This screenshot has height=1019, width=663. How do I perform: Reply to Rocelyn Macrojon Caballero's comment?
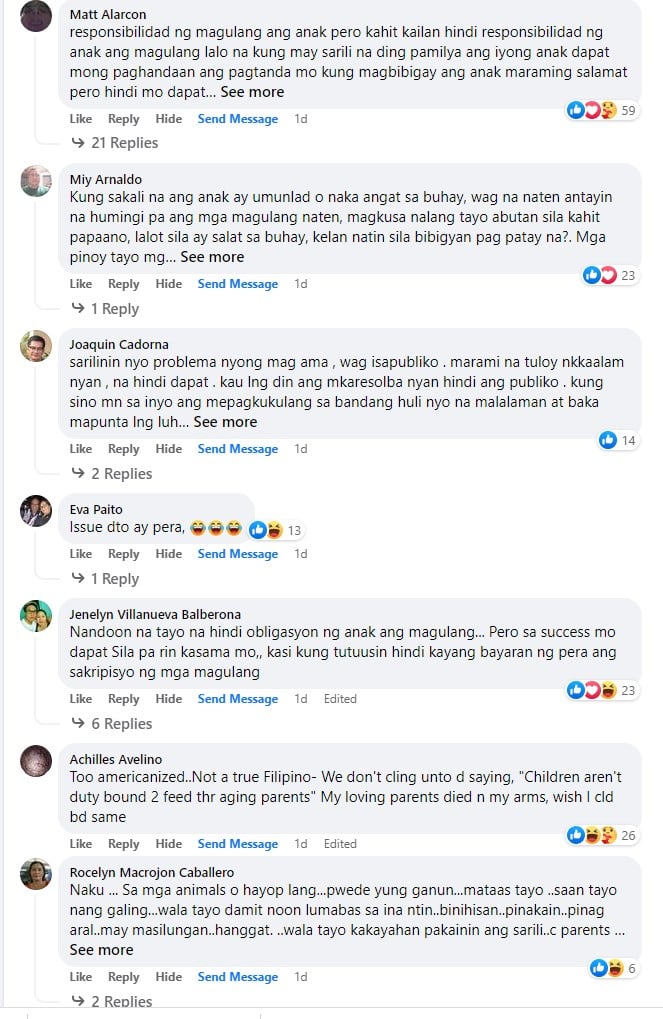124,977
